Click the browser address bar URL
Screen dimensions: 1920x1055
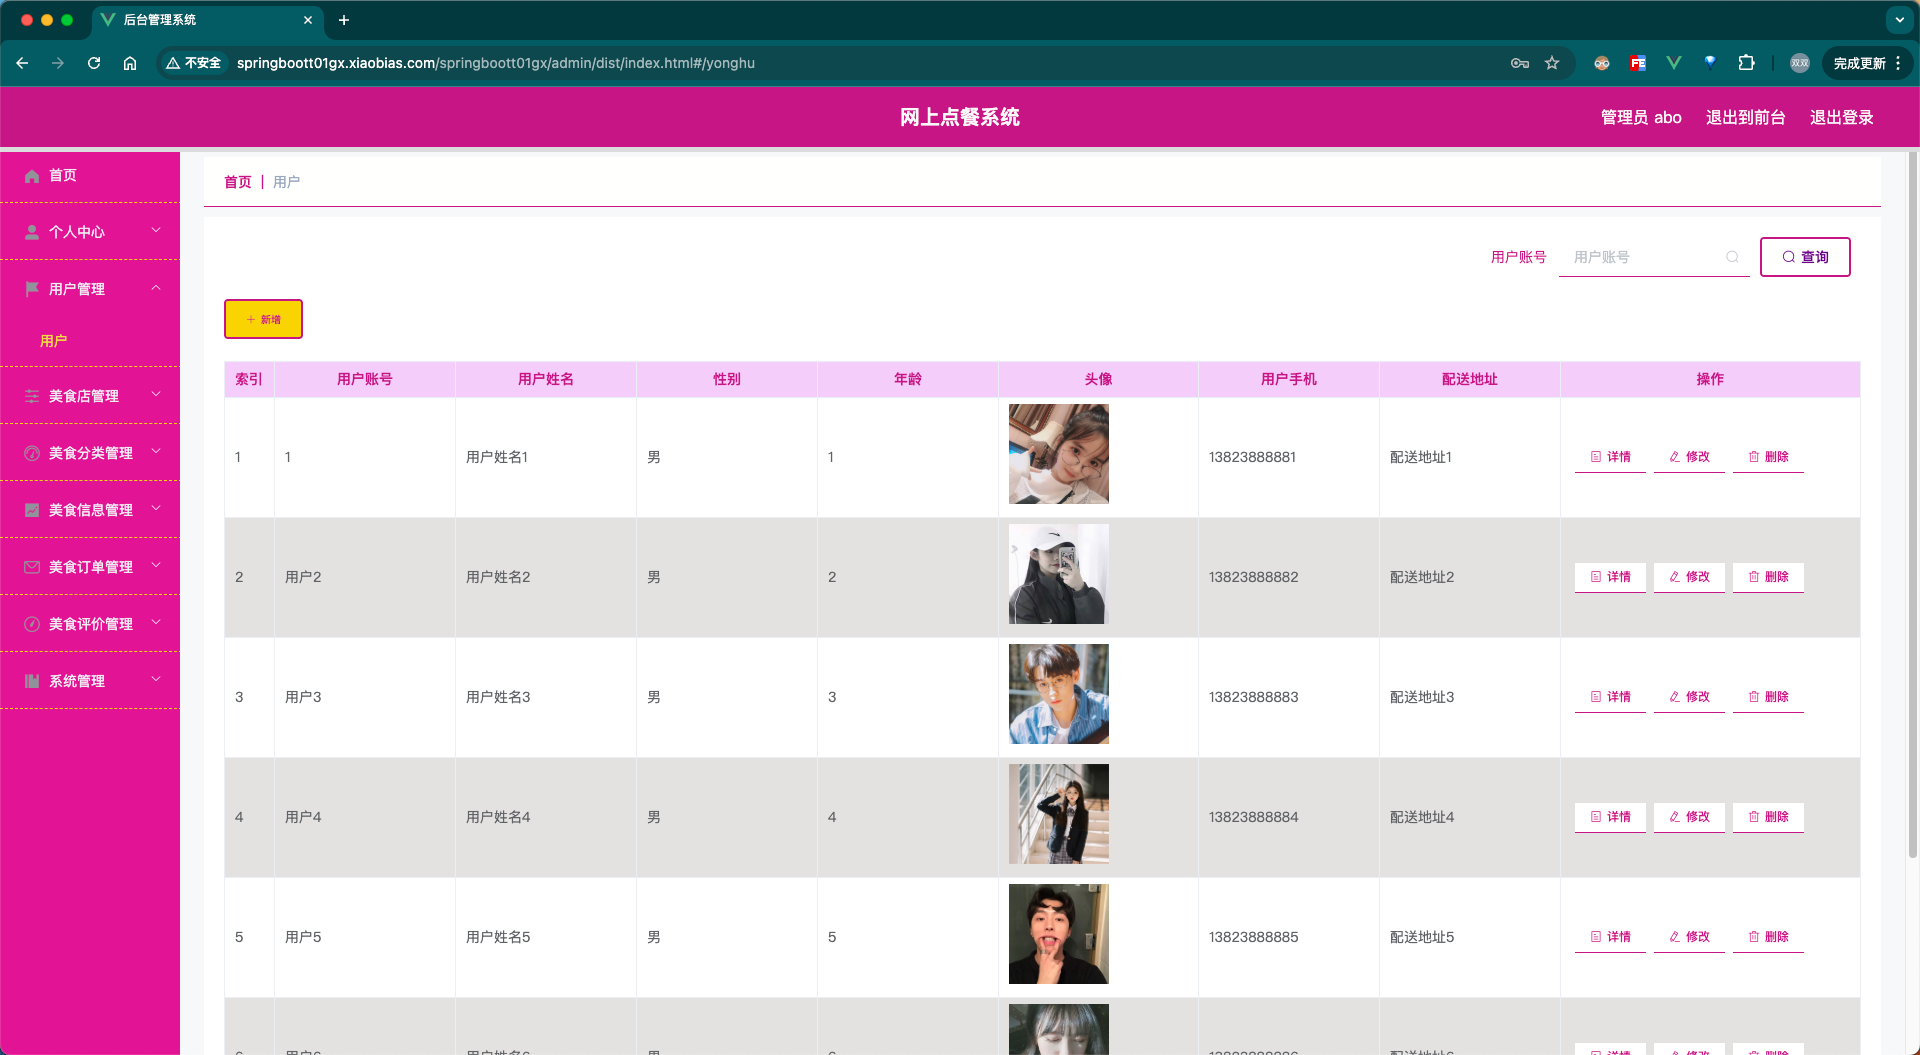[496, 63]
